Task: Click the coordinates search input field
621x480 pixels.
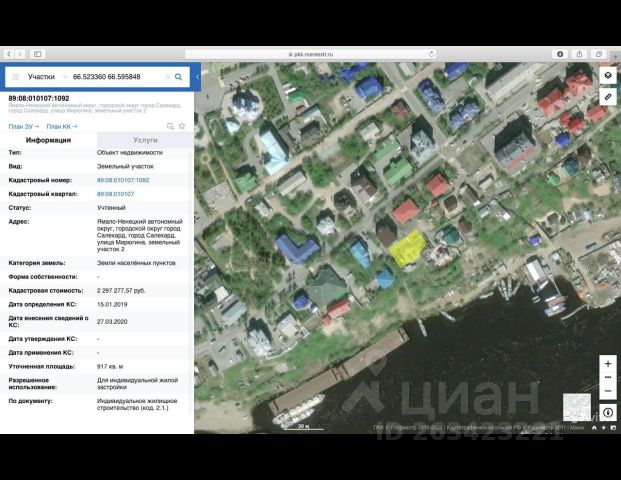Action: coord(116,76)
